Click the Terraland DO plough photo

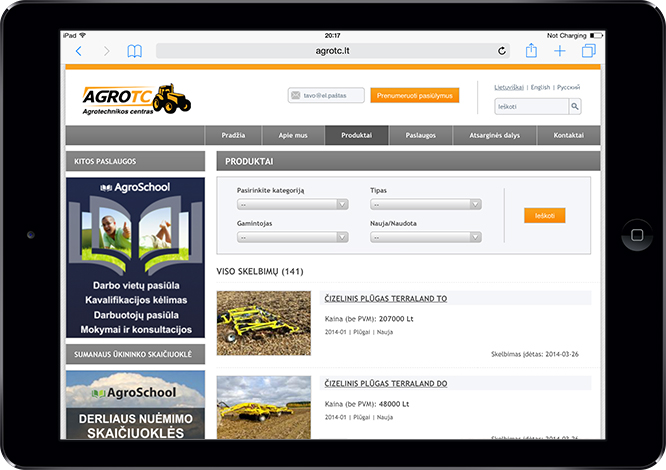point(264,407)
